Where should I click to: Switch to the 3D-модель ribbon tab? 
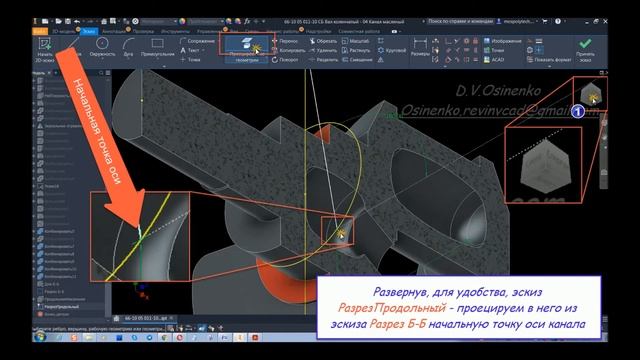[x=64, y=31]
